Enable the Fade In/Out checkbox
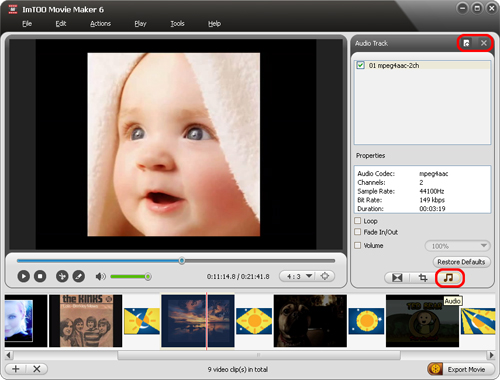500x380 pixels. (x=358, y=232)
